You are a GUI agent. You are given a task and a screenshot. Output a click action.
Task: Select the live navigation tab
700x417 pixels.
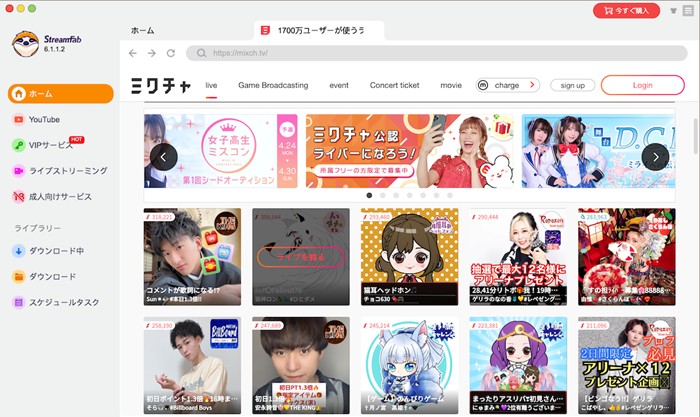pos(211,85)
